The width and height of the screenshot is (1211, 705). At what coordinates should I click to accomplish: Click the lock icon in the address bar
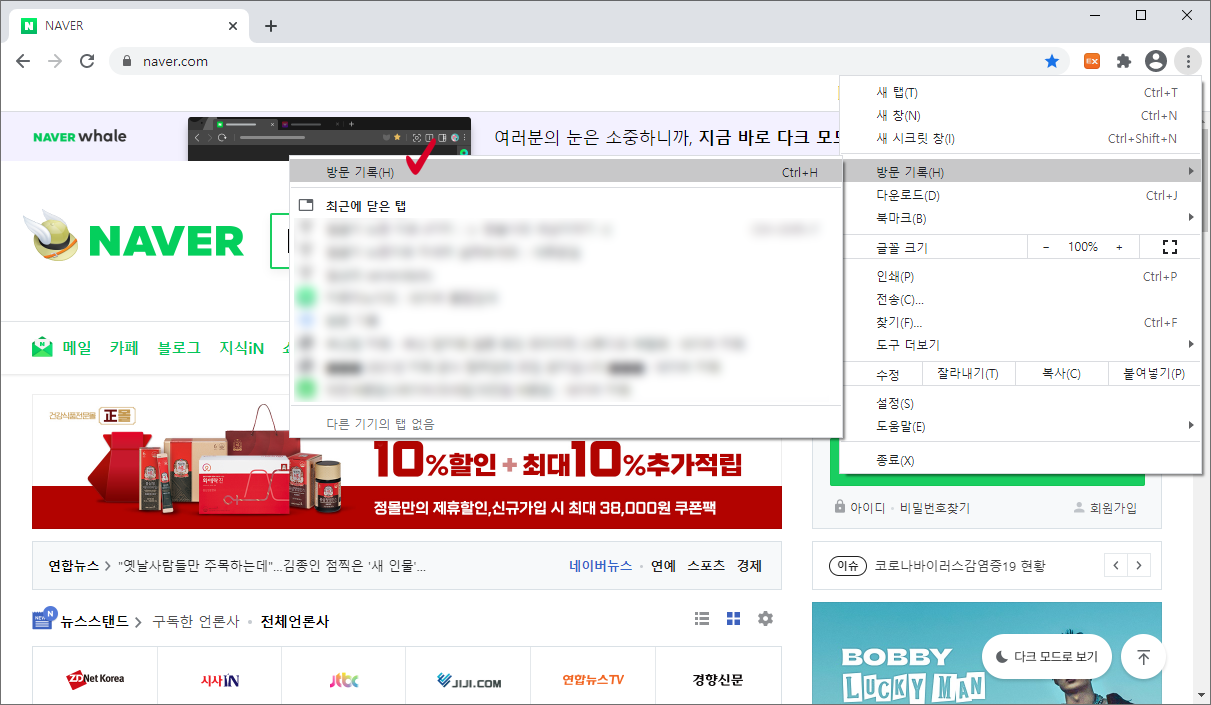[x=126, y=61]
